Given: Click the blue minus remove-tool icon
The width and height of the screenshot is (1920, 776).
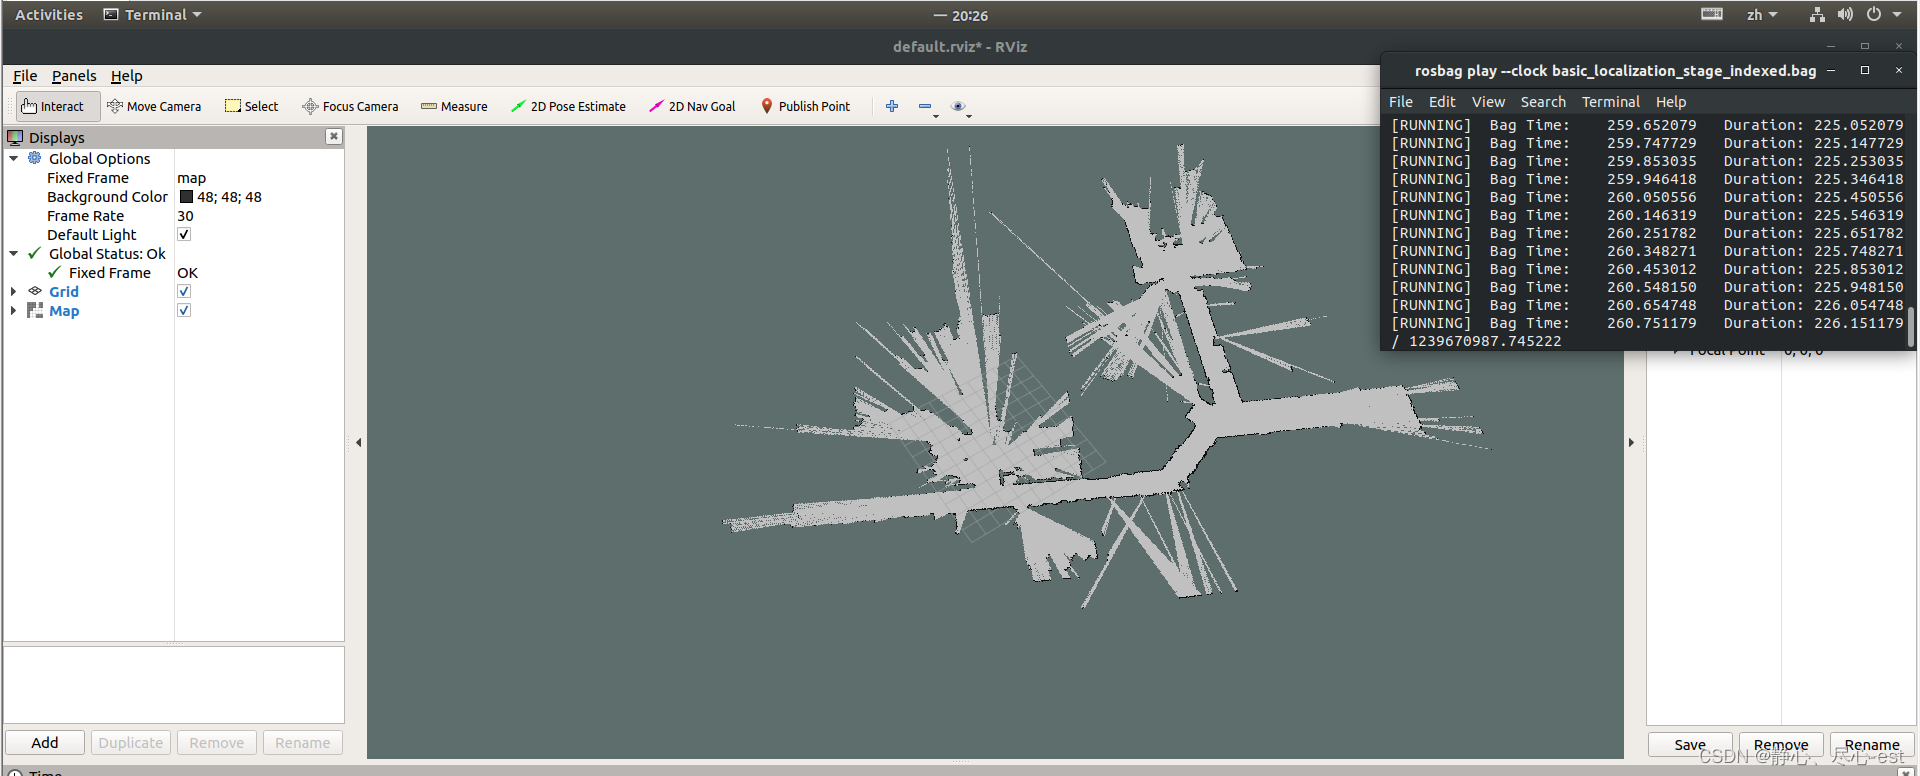Looking at the screenshot, I should point(925,106).
